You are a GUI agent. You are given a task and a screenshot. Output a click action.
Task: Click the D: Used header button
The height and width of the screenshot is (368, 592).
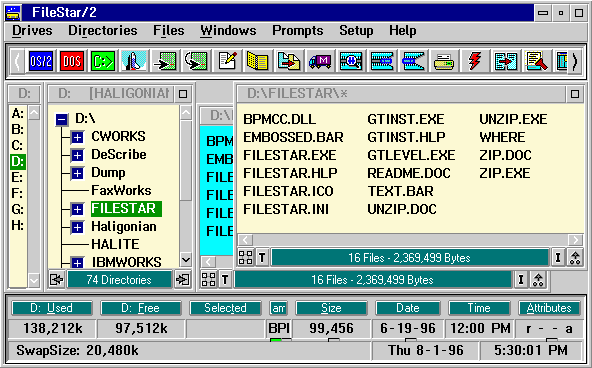(52, 308)
